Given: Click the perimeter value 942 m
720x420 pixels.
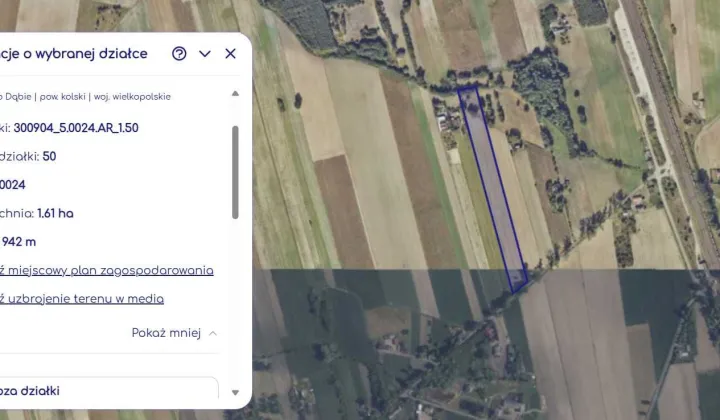Looking at the screenshot, I should pos(18,242).
